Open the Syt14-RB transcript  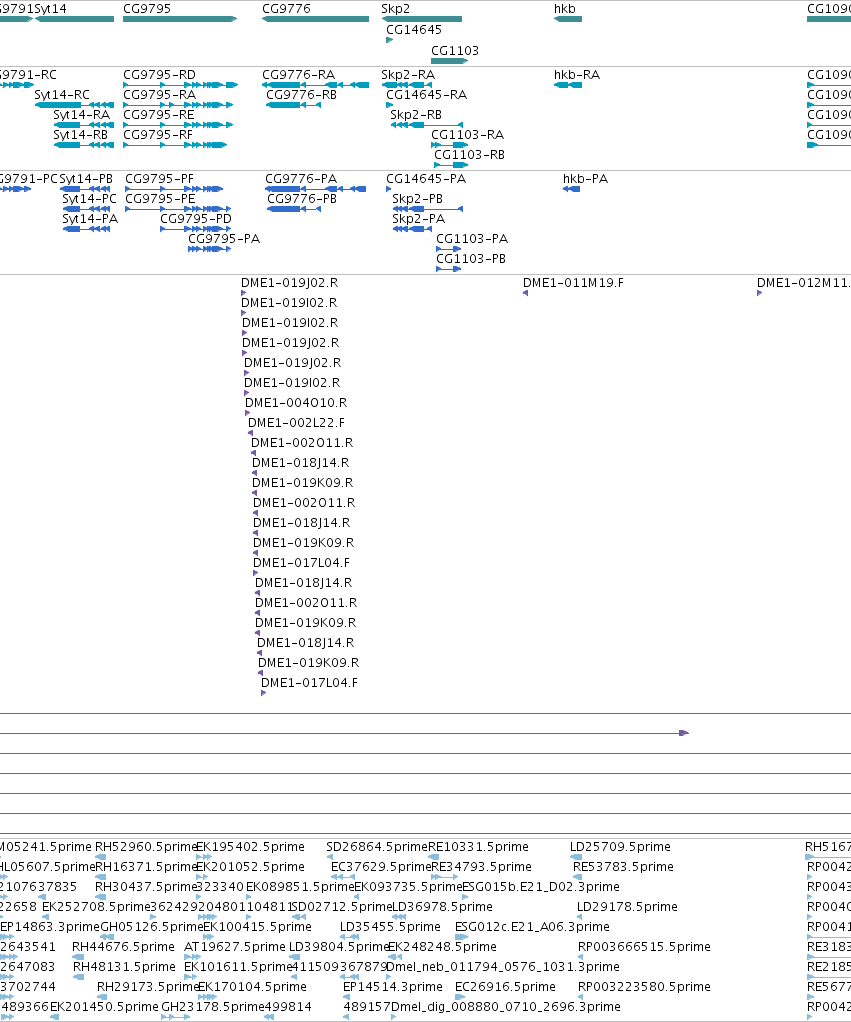tap(83, 145)
